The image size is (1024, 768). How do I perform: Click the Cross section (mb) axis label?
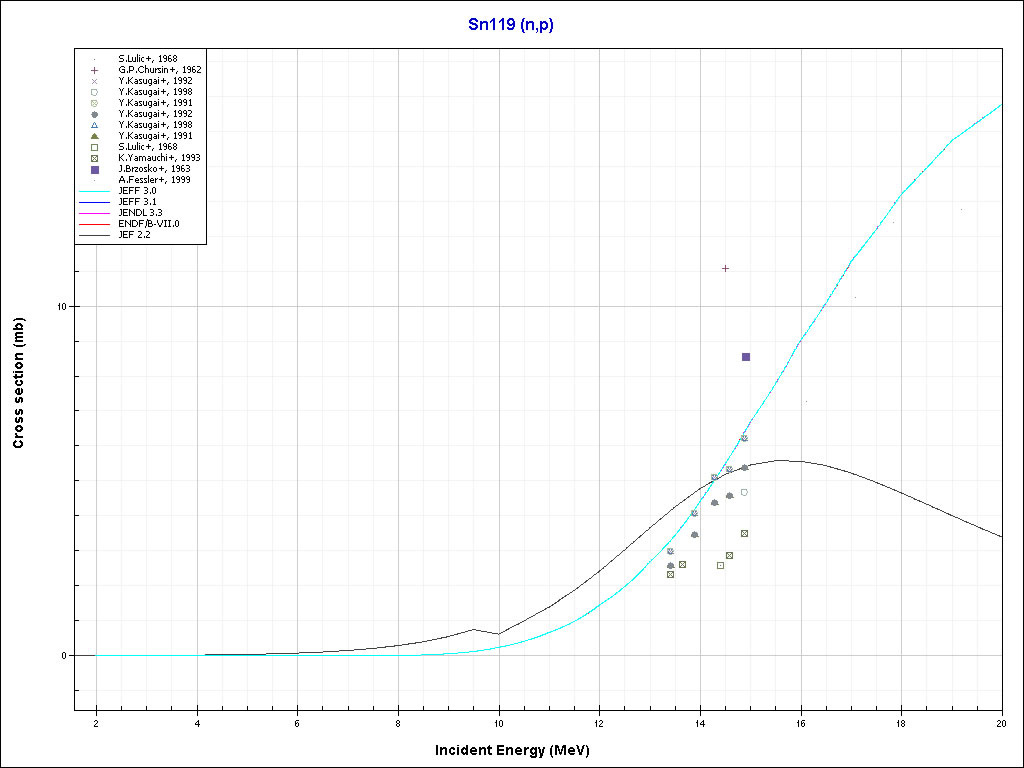tap(18, 383)
